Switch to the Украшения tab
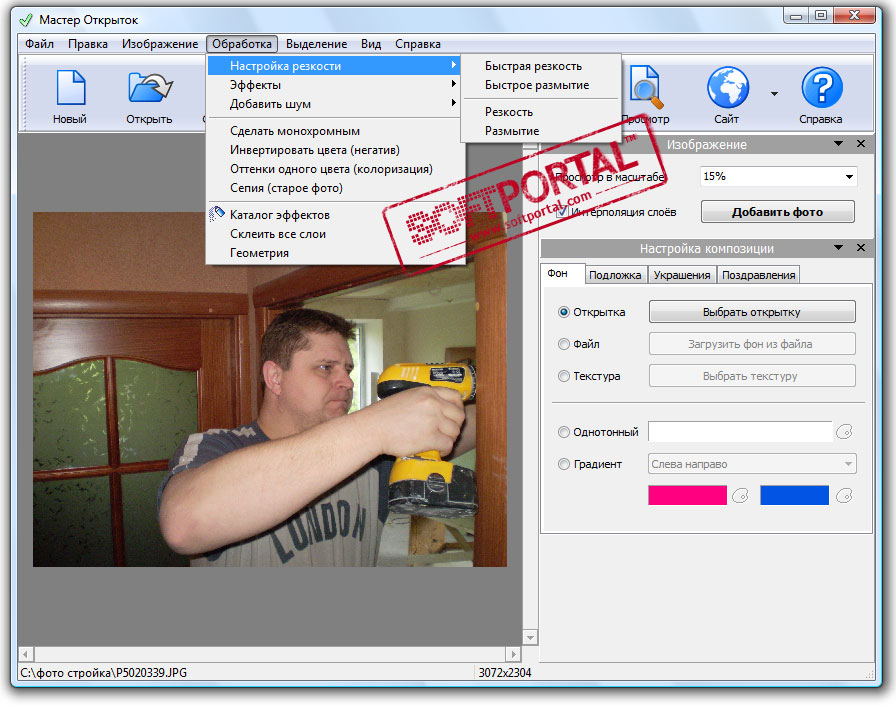Screen dimensions: 896x706 682,275
